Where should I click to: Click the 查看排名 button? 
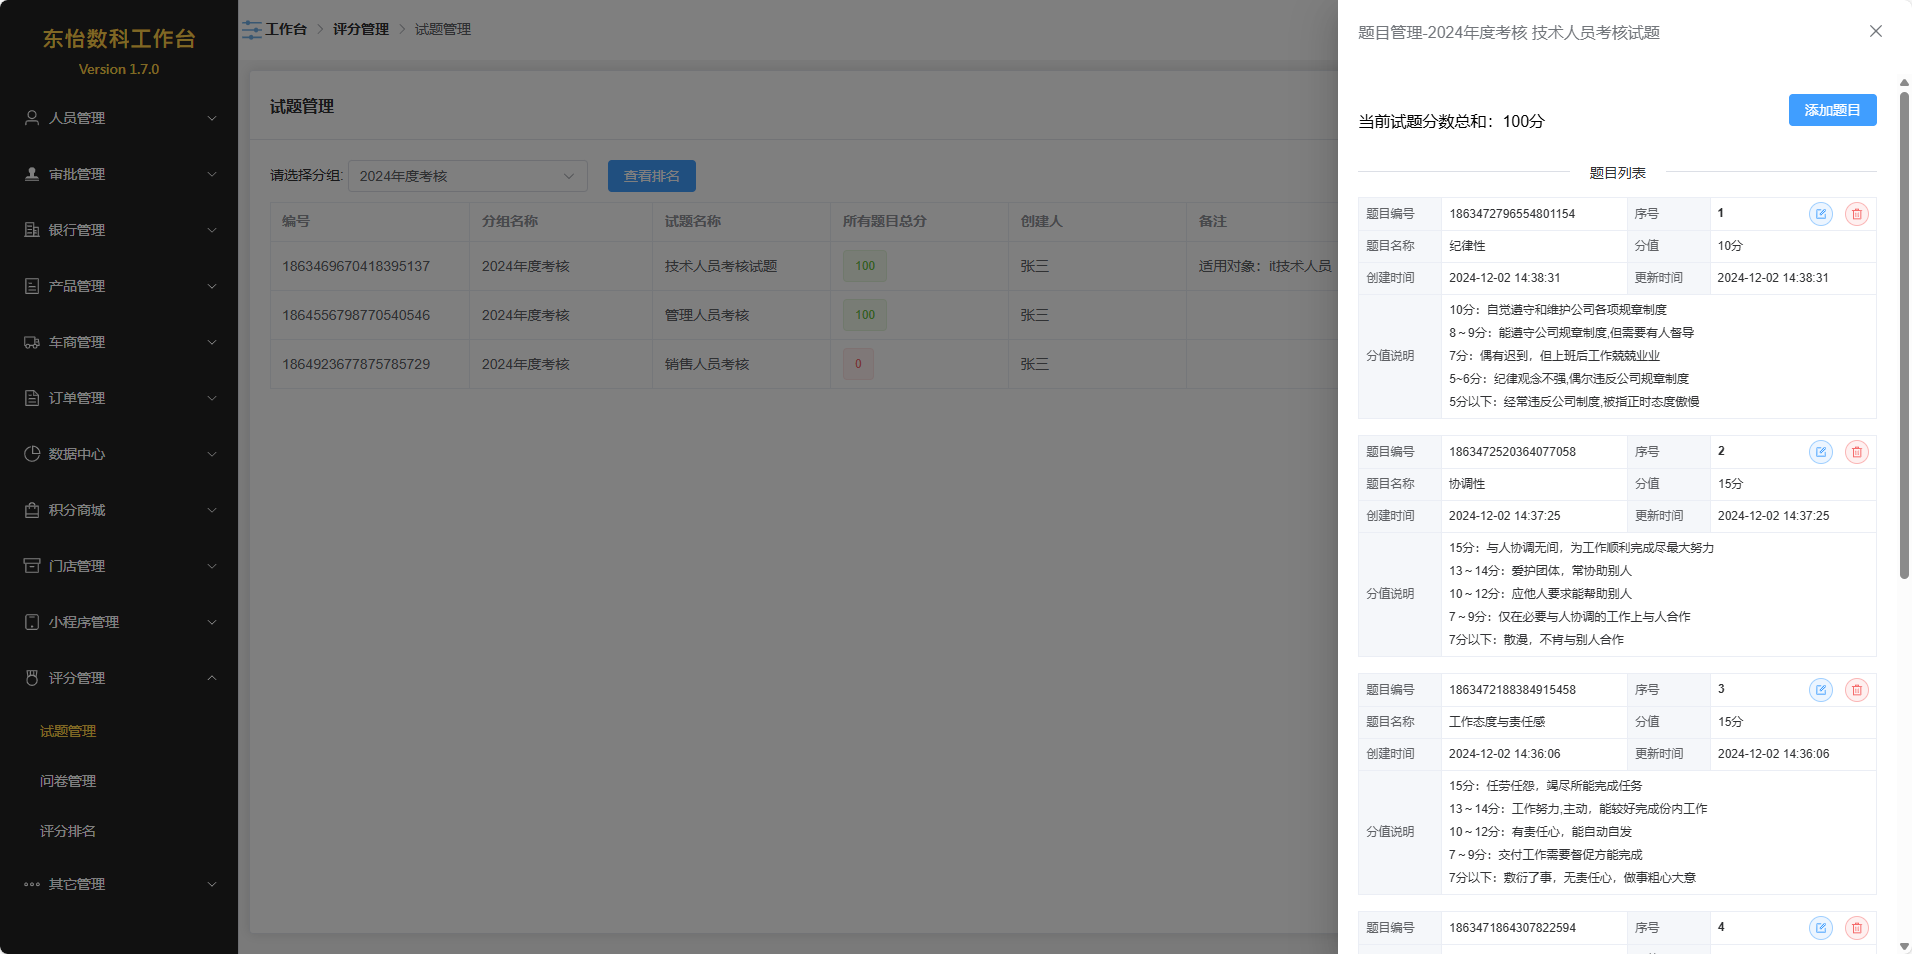coord(651,176)
